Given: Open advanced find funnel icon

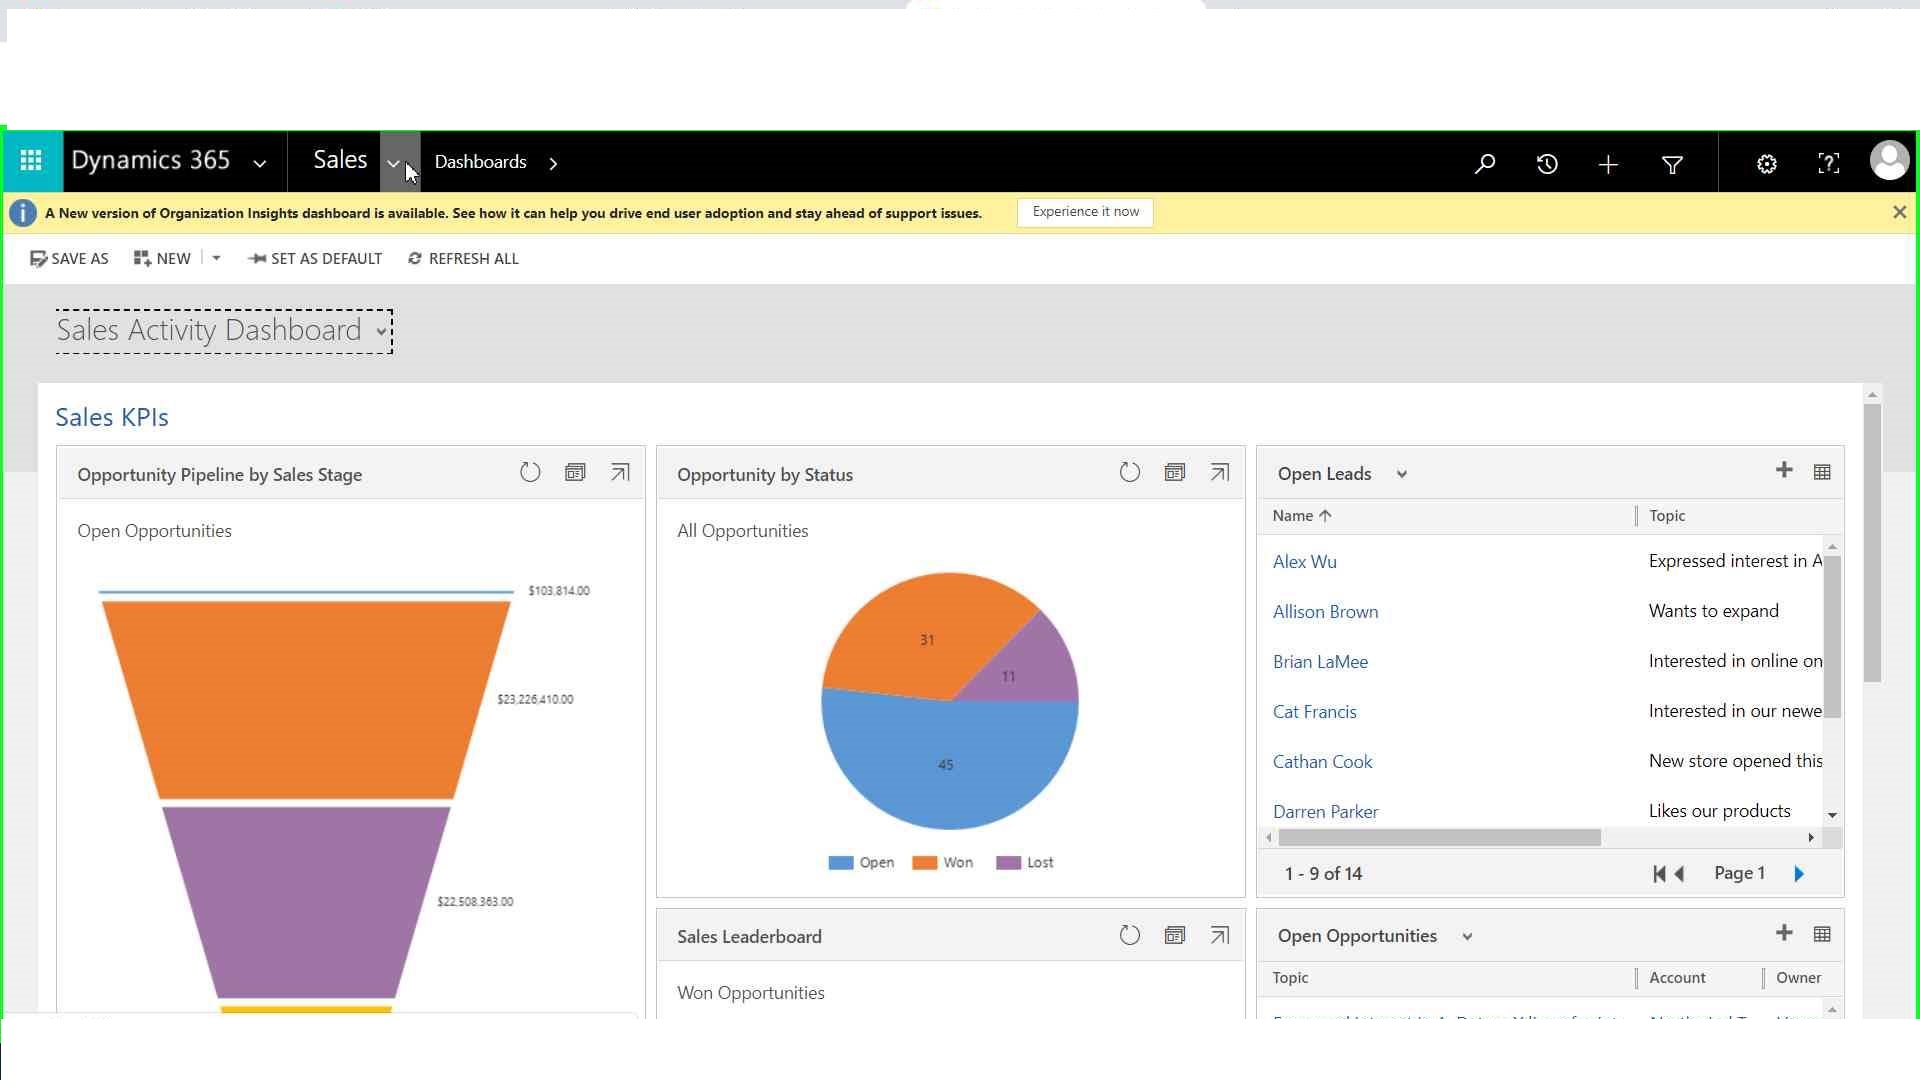Looking at the screenshot, I should pos(1672,163).
